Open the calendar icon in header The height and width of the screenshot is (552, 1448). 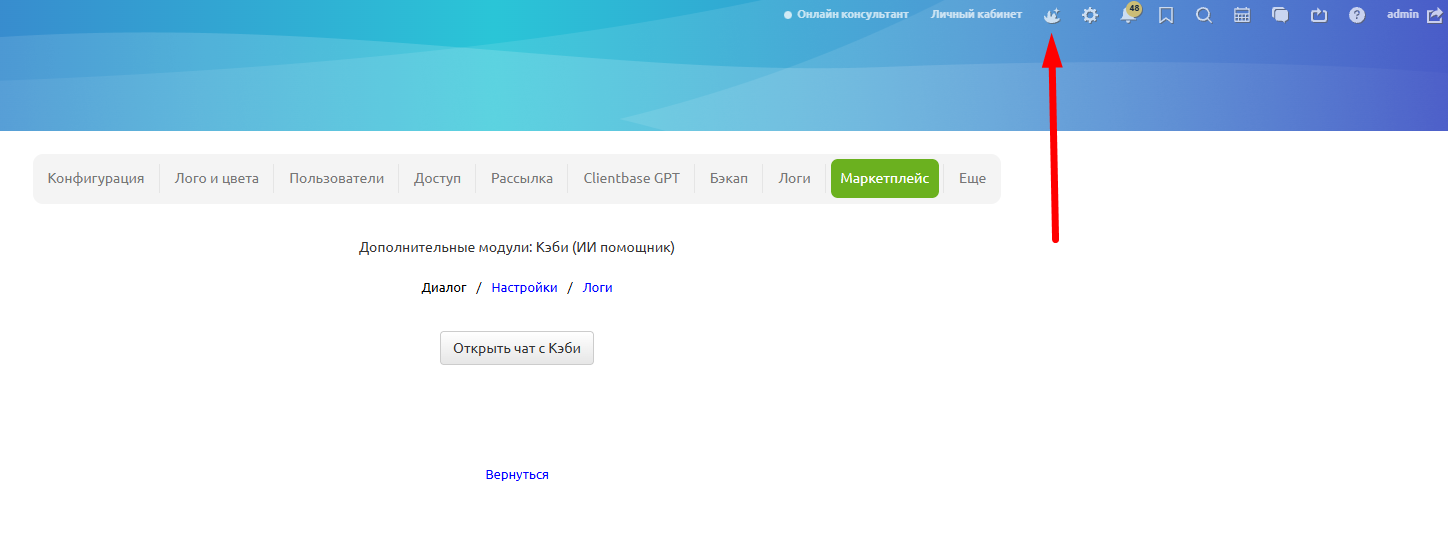(x=1242, y=15)
